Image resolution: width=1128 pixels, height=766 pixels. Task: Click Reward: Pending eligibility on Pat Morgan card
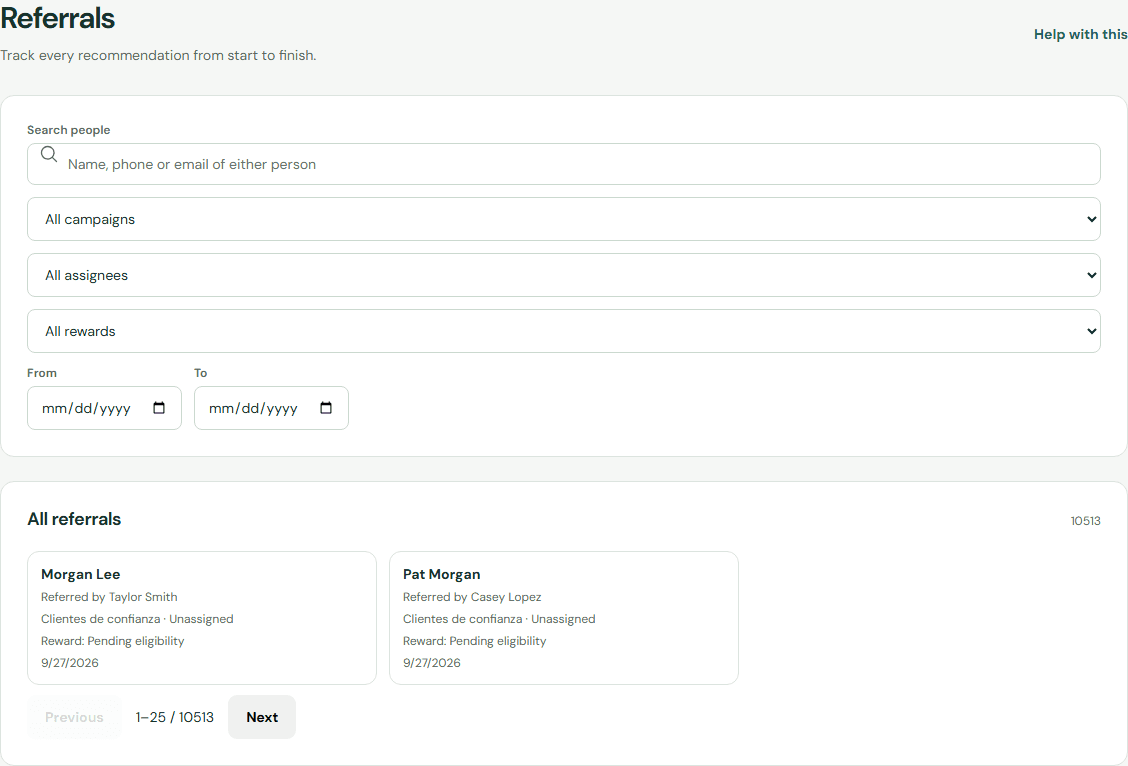(475, 641)
